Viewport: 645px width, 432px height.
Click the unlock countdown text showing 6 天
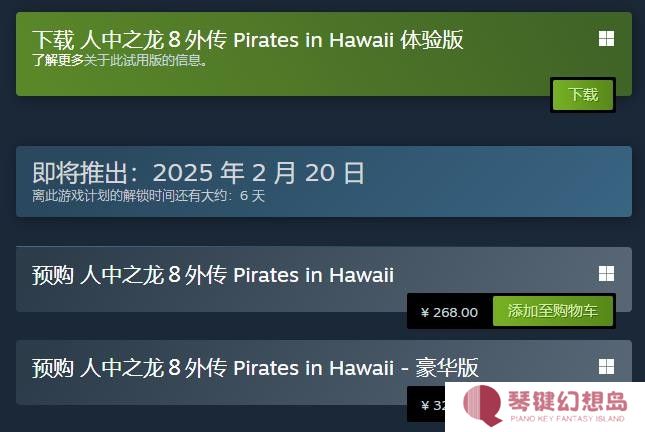(x=148, y=196)
